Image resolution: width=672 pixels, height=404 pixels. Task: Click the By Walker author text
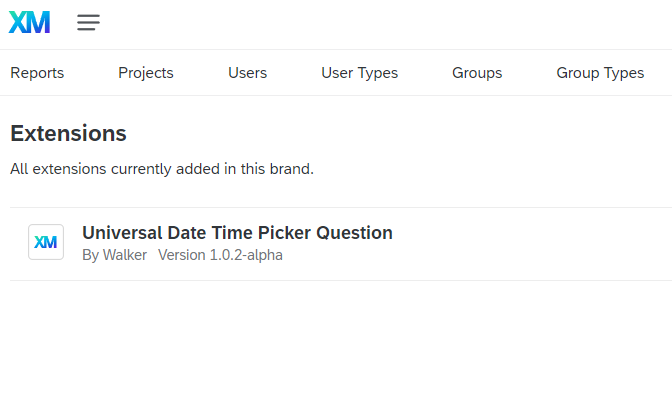tap(114, 255)
